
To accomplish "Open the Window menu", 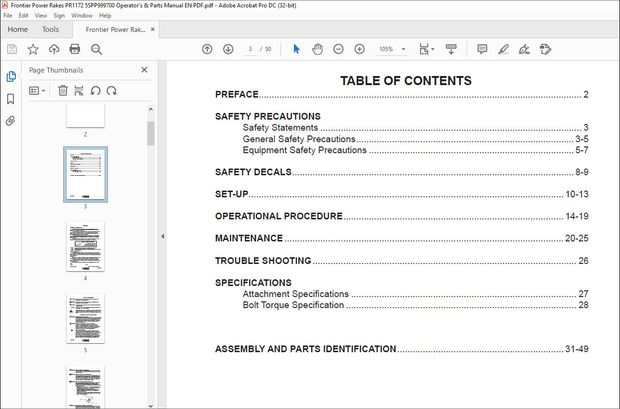I will click(x=82, y=15).
